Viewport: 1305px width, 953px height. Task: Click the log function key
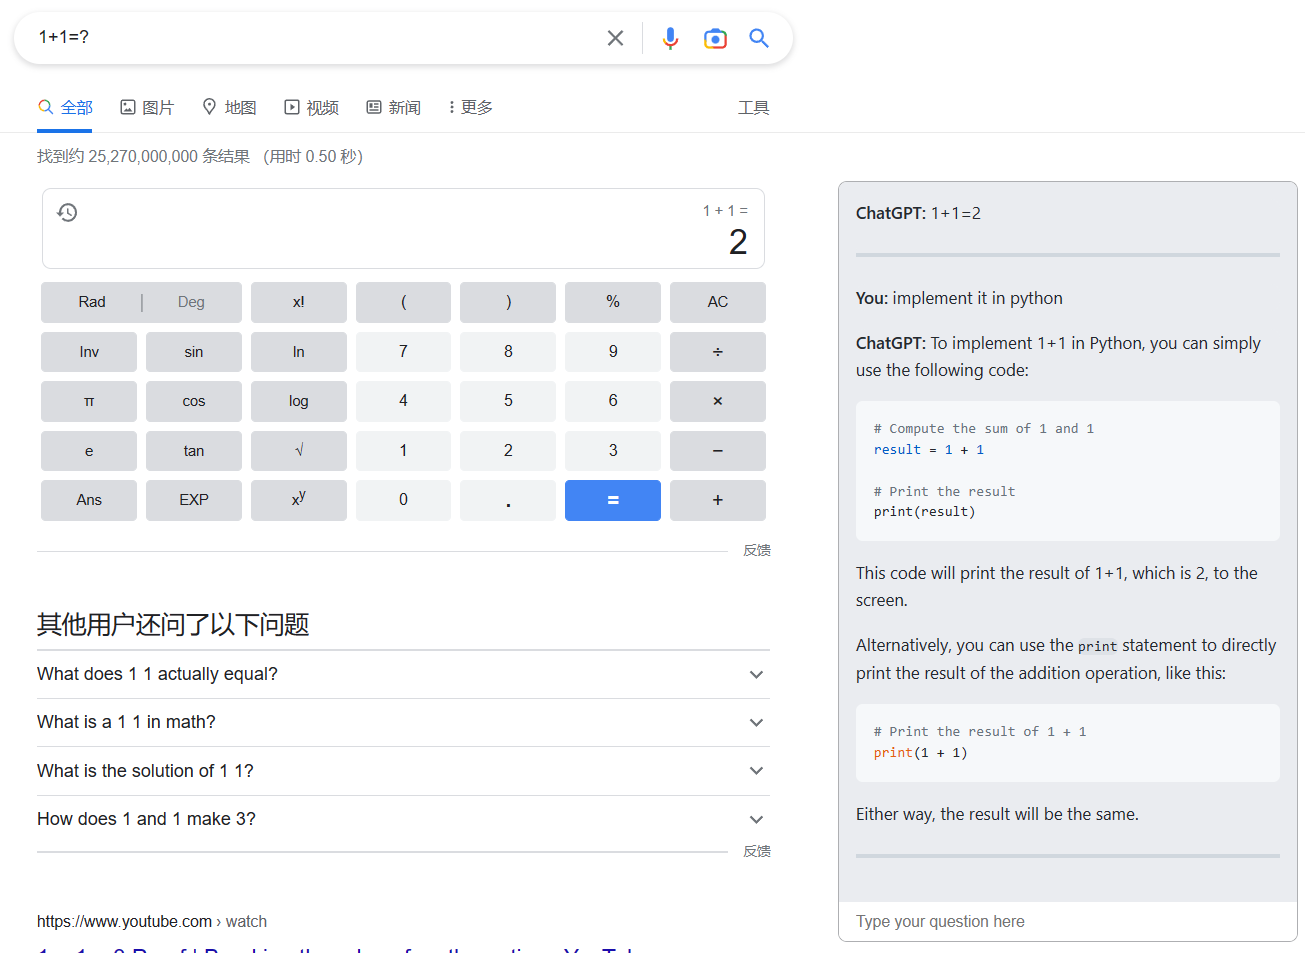(299, 401)
